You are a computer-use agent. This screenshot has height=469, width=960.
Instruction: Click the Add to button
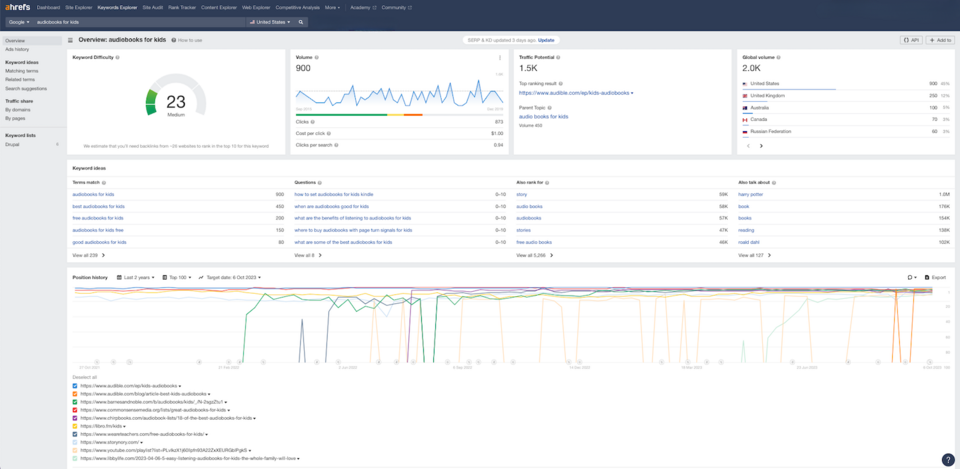939,40
